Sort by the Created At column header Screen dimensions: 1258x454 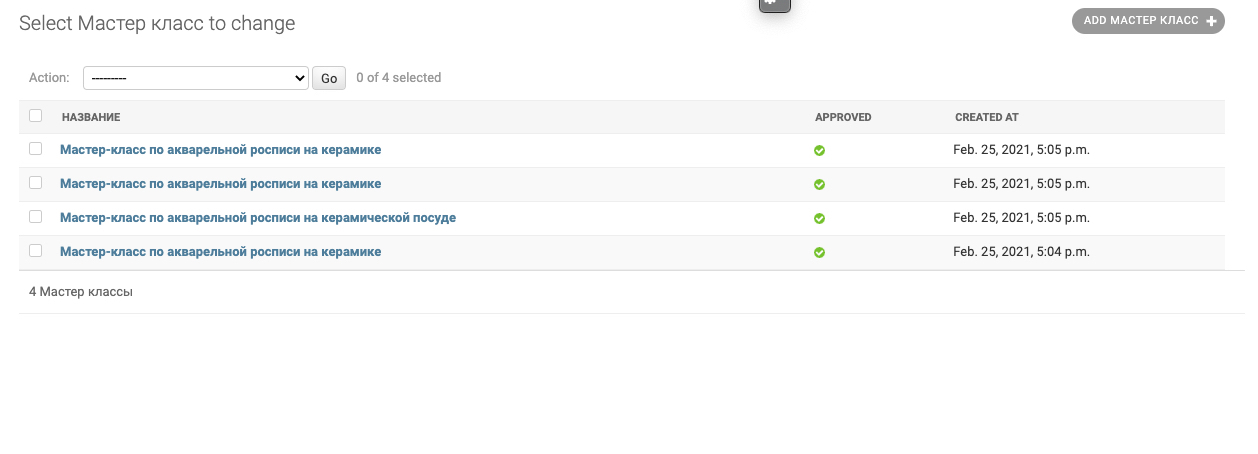(987, 117)
